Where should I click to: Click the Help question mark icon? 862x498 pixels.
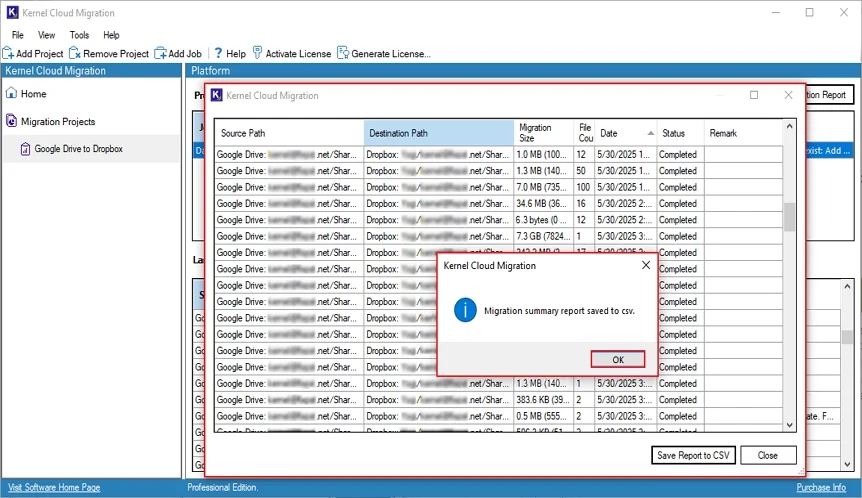218,53
